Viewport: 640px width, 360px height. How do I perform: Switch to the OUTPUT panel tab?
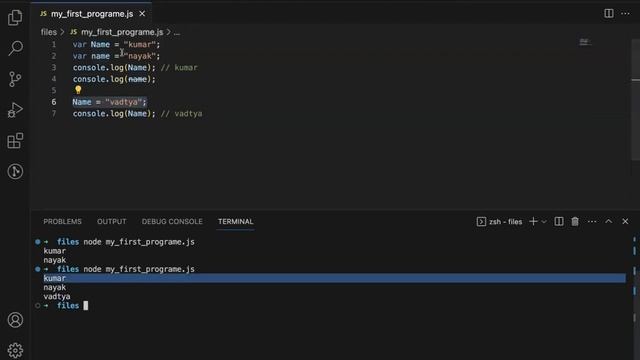coord(111,222)
